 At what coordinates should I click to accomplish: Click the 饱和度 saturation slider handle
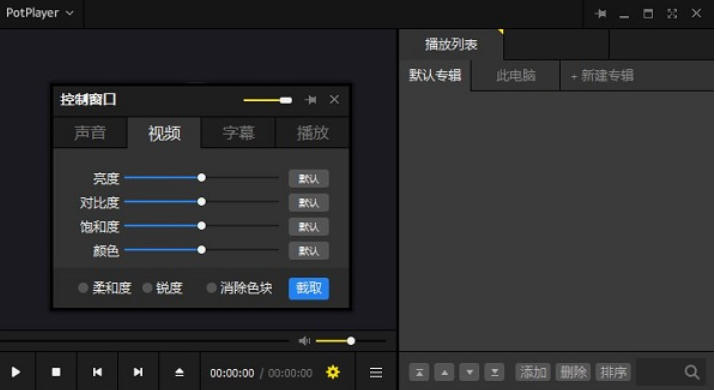(201, 226)
